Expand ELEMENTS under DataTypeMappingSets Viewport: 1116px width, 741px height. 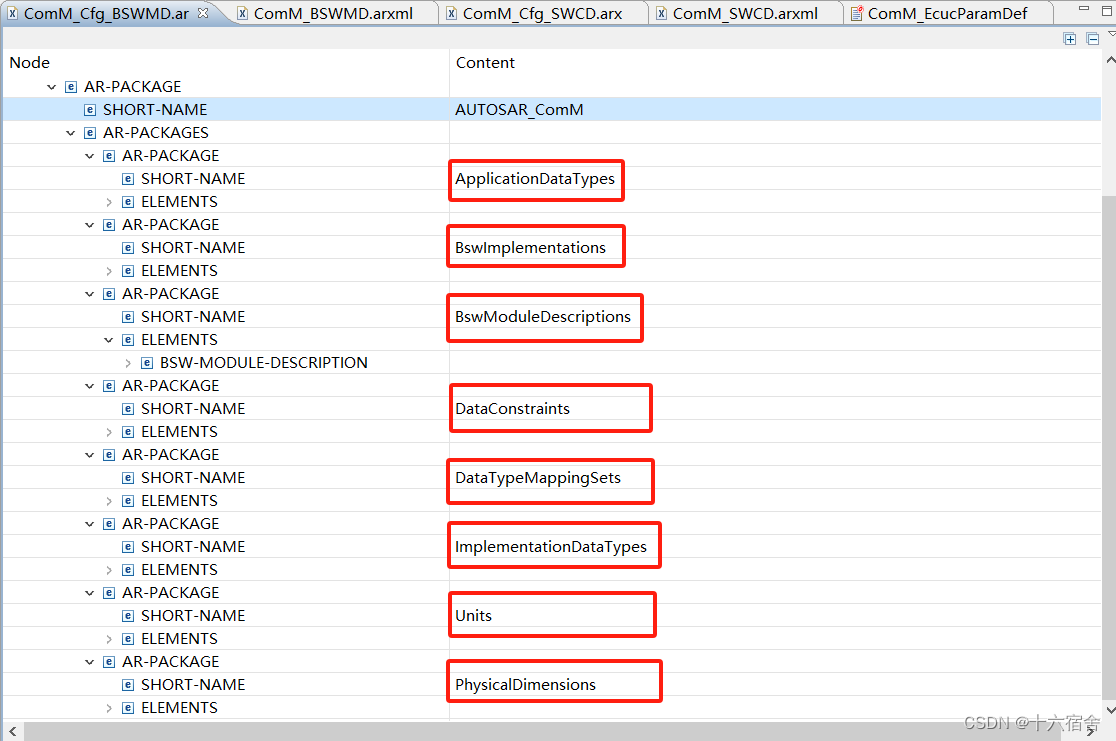click(x=109, y=501)
